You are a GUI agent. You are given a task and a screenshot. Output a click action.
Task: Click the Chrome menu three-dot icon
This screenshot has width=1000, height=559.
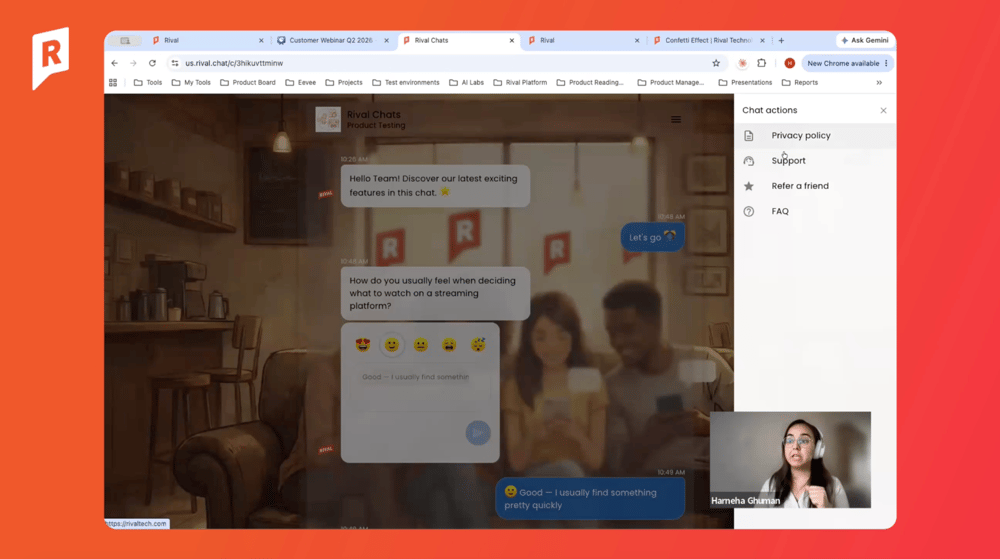point(886,63)
